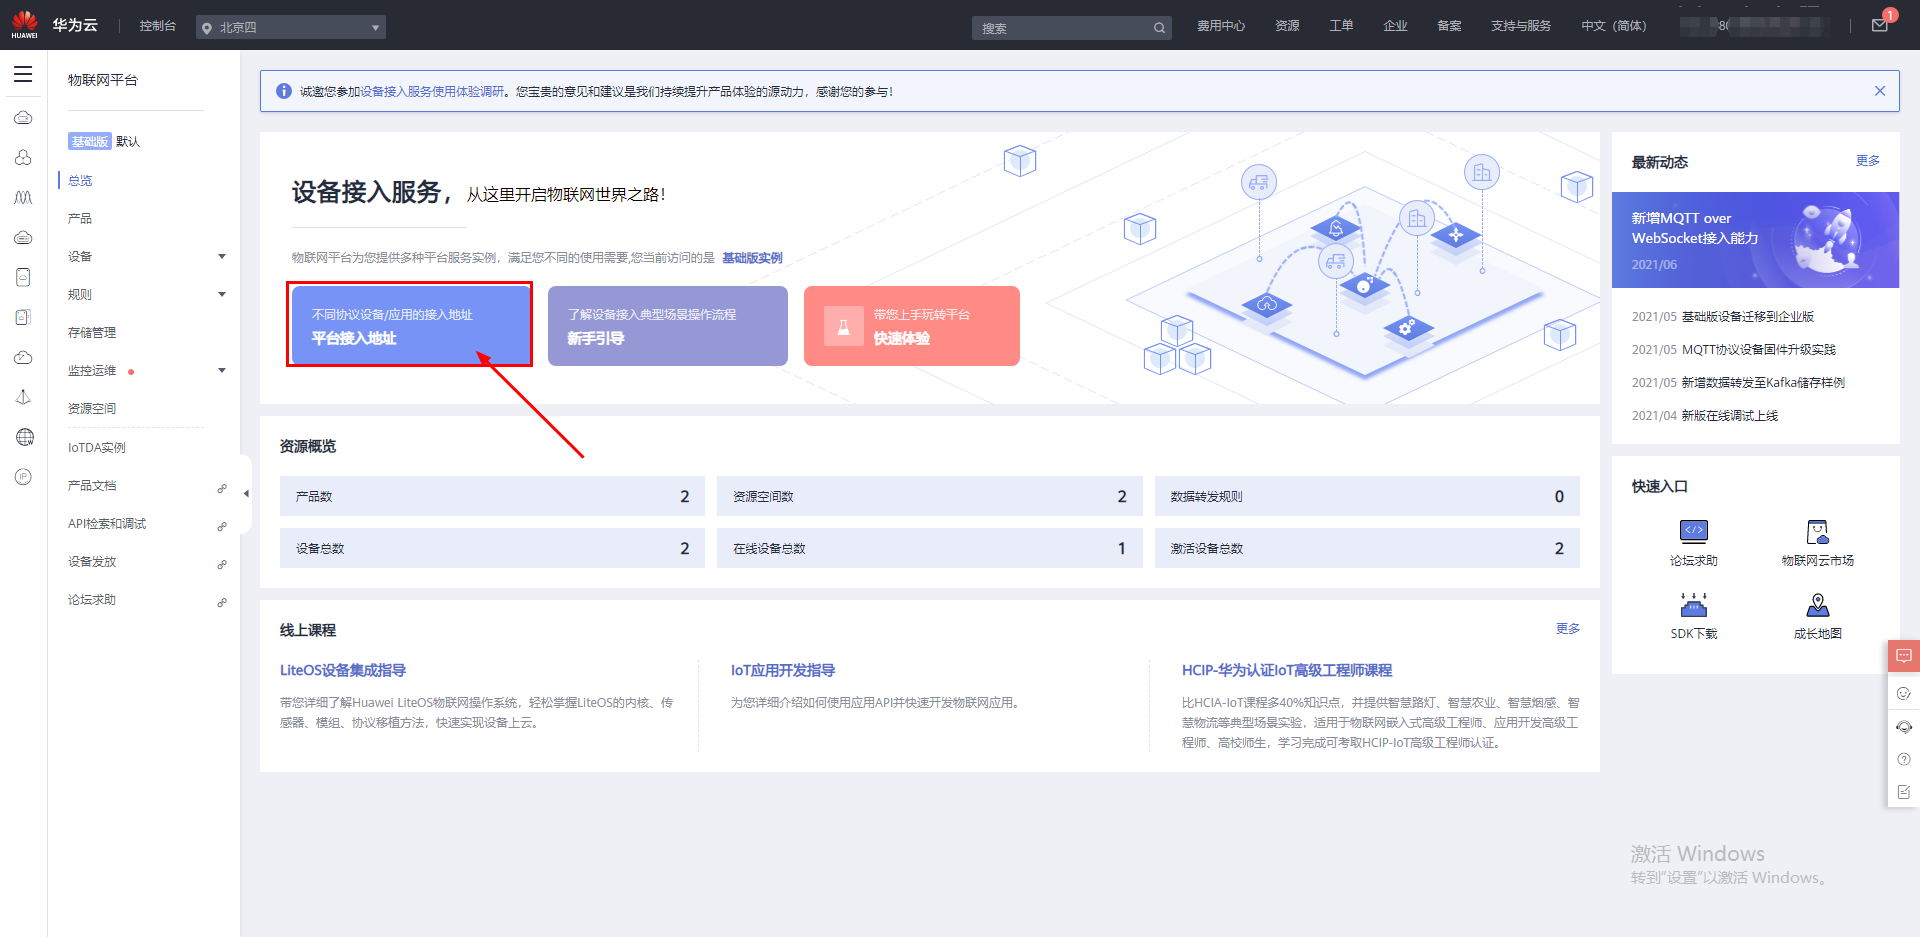The image size is (1920, 937).
Task: Open the hamburger navigation menu
Action: [23, 74]
